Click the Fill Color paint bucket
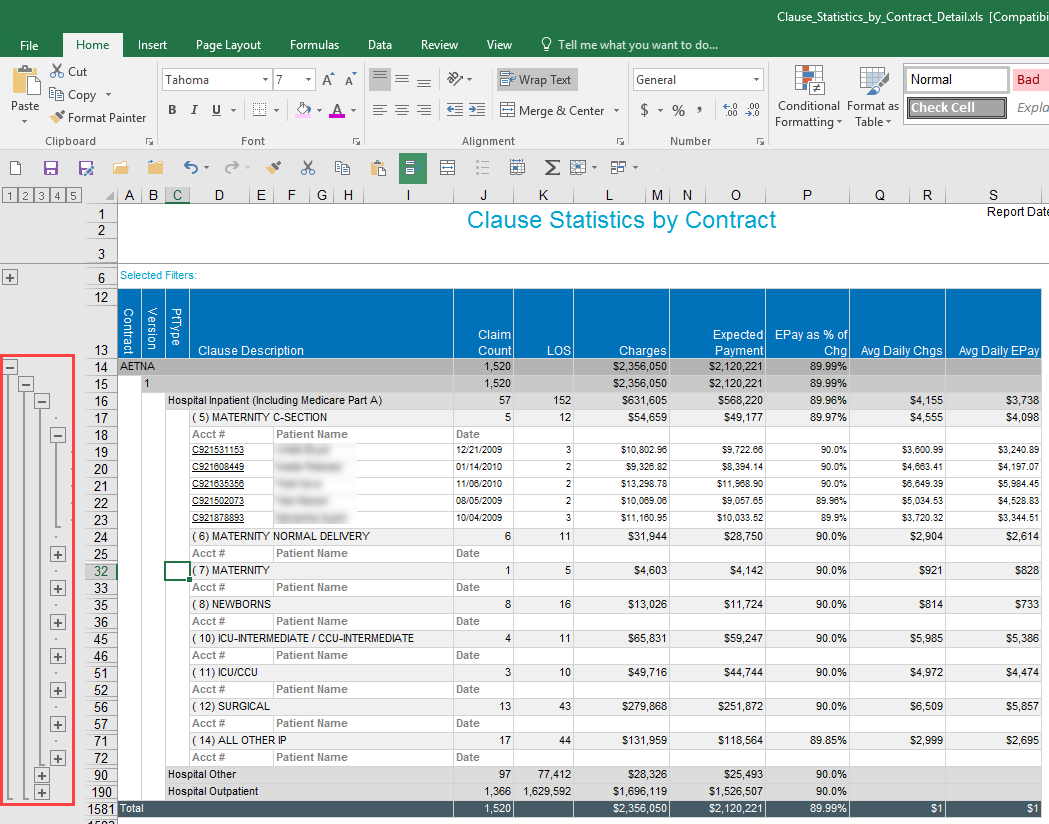The image size is (1049, 824). (x=303, y=110)
